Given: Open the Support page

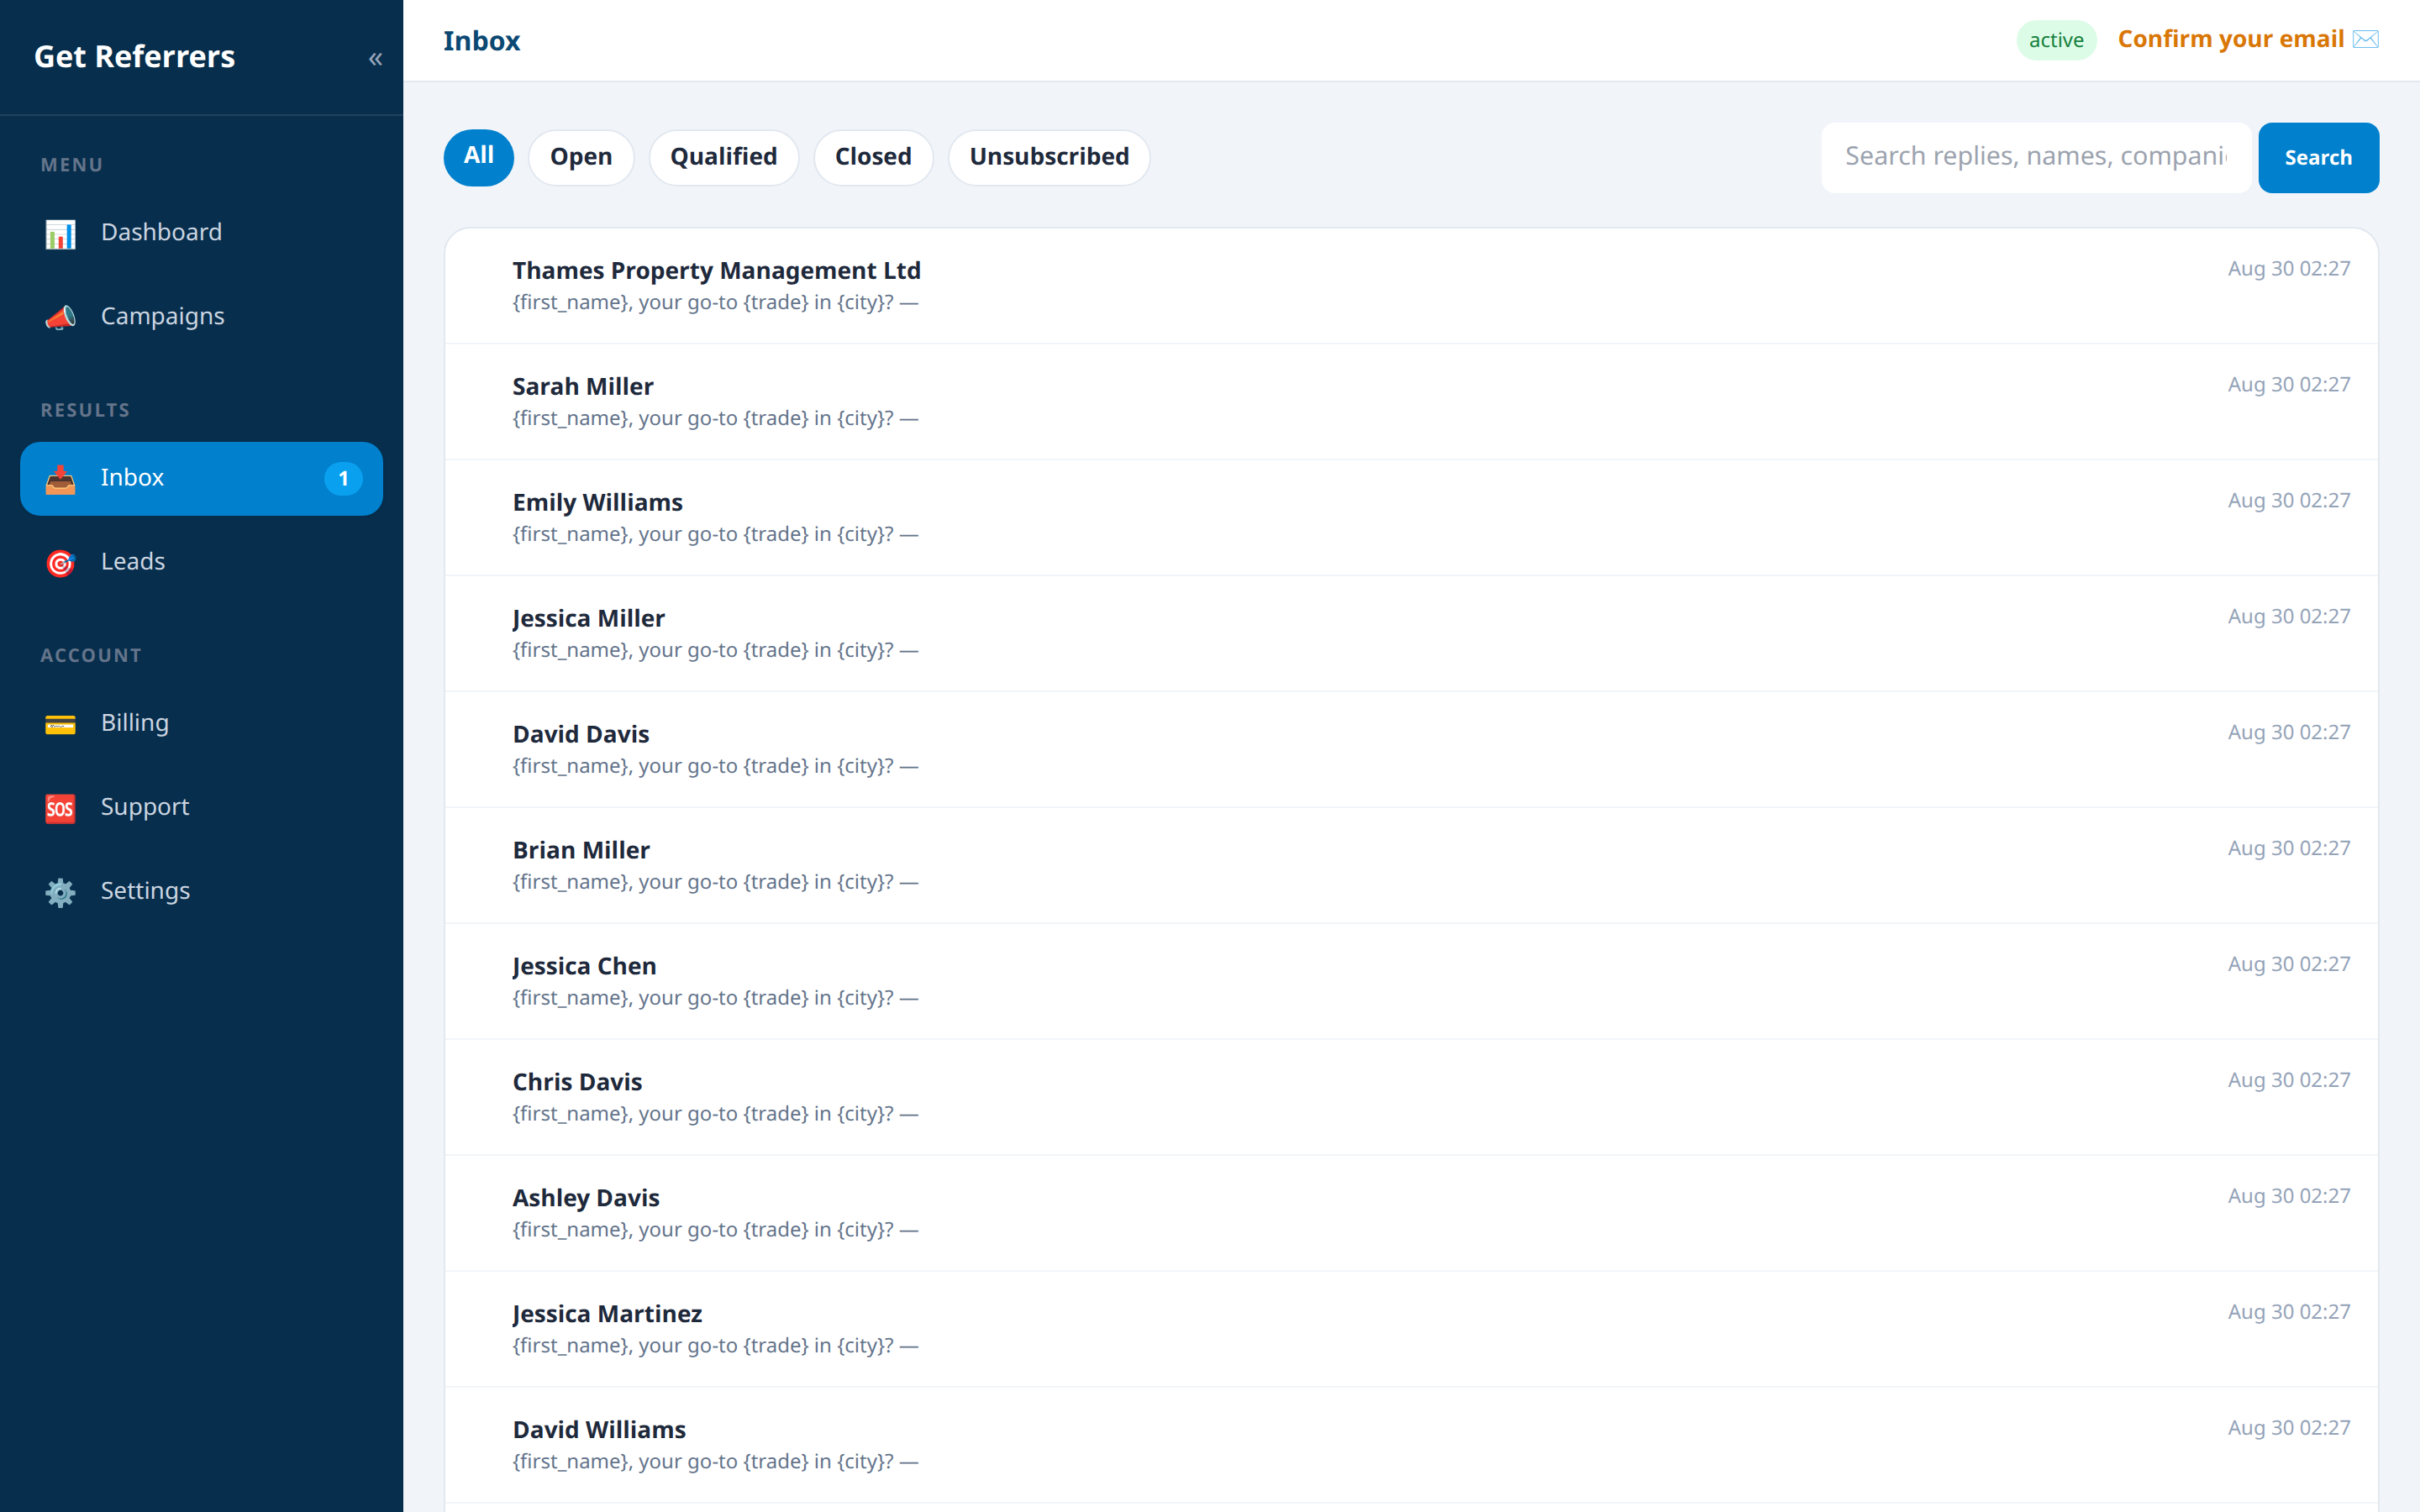Looking at the screenshot, I should click(201, 807).
